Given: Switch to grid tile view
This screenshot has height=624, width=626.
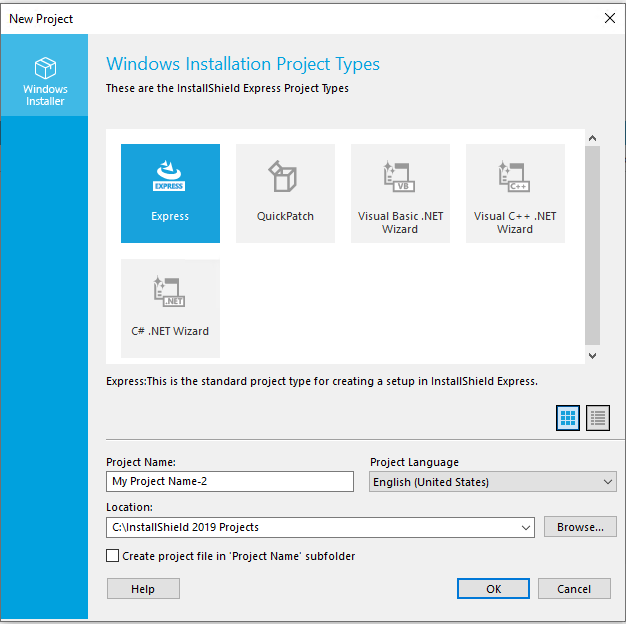Looking at the screenshot, I should 567,418.
